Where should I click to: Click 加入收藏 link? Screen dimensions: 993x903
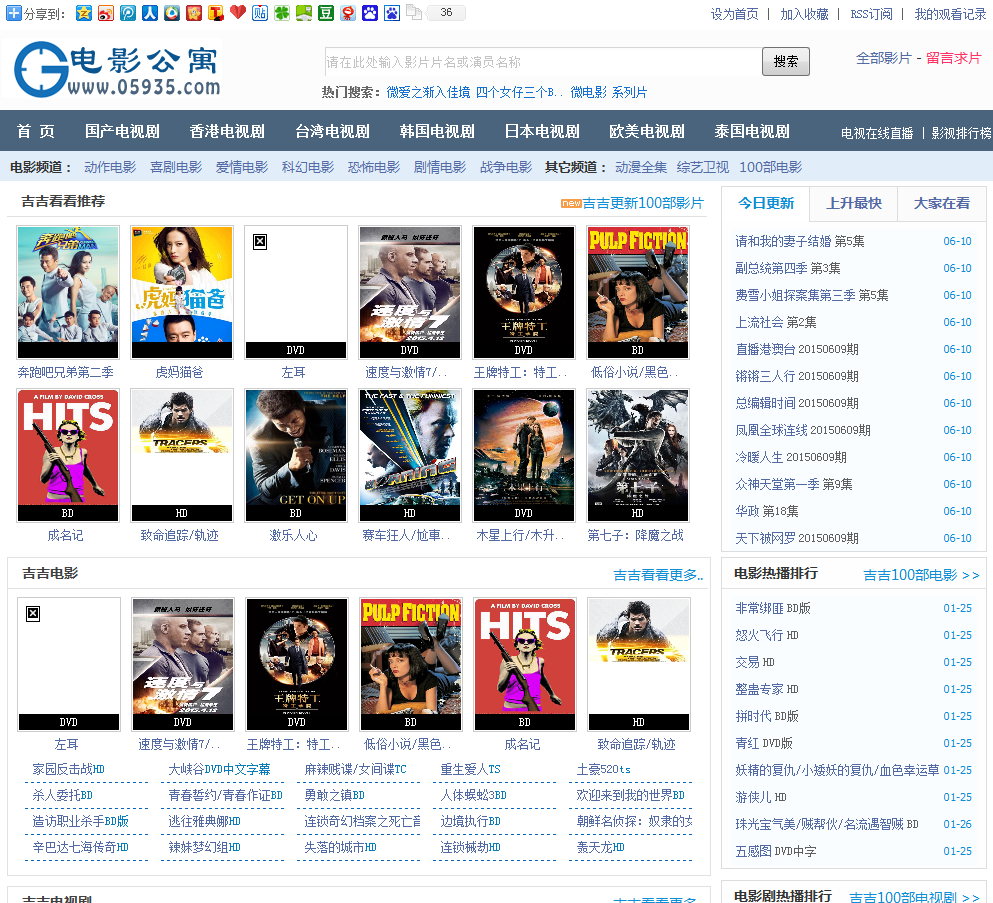coord(804,14)
